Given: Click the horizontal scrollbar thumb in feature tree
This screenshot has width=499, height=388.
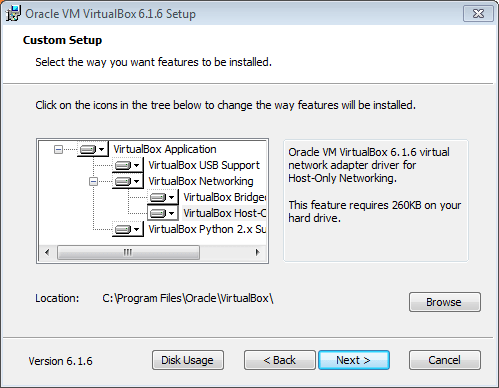Looking at the screenshot, I should tap(128, 252).
